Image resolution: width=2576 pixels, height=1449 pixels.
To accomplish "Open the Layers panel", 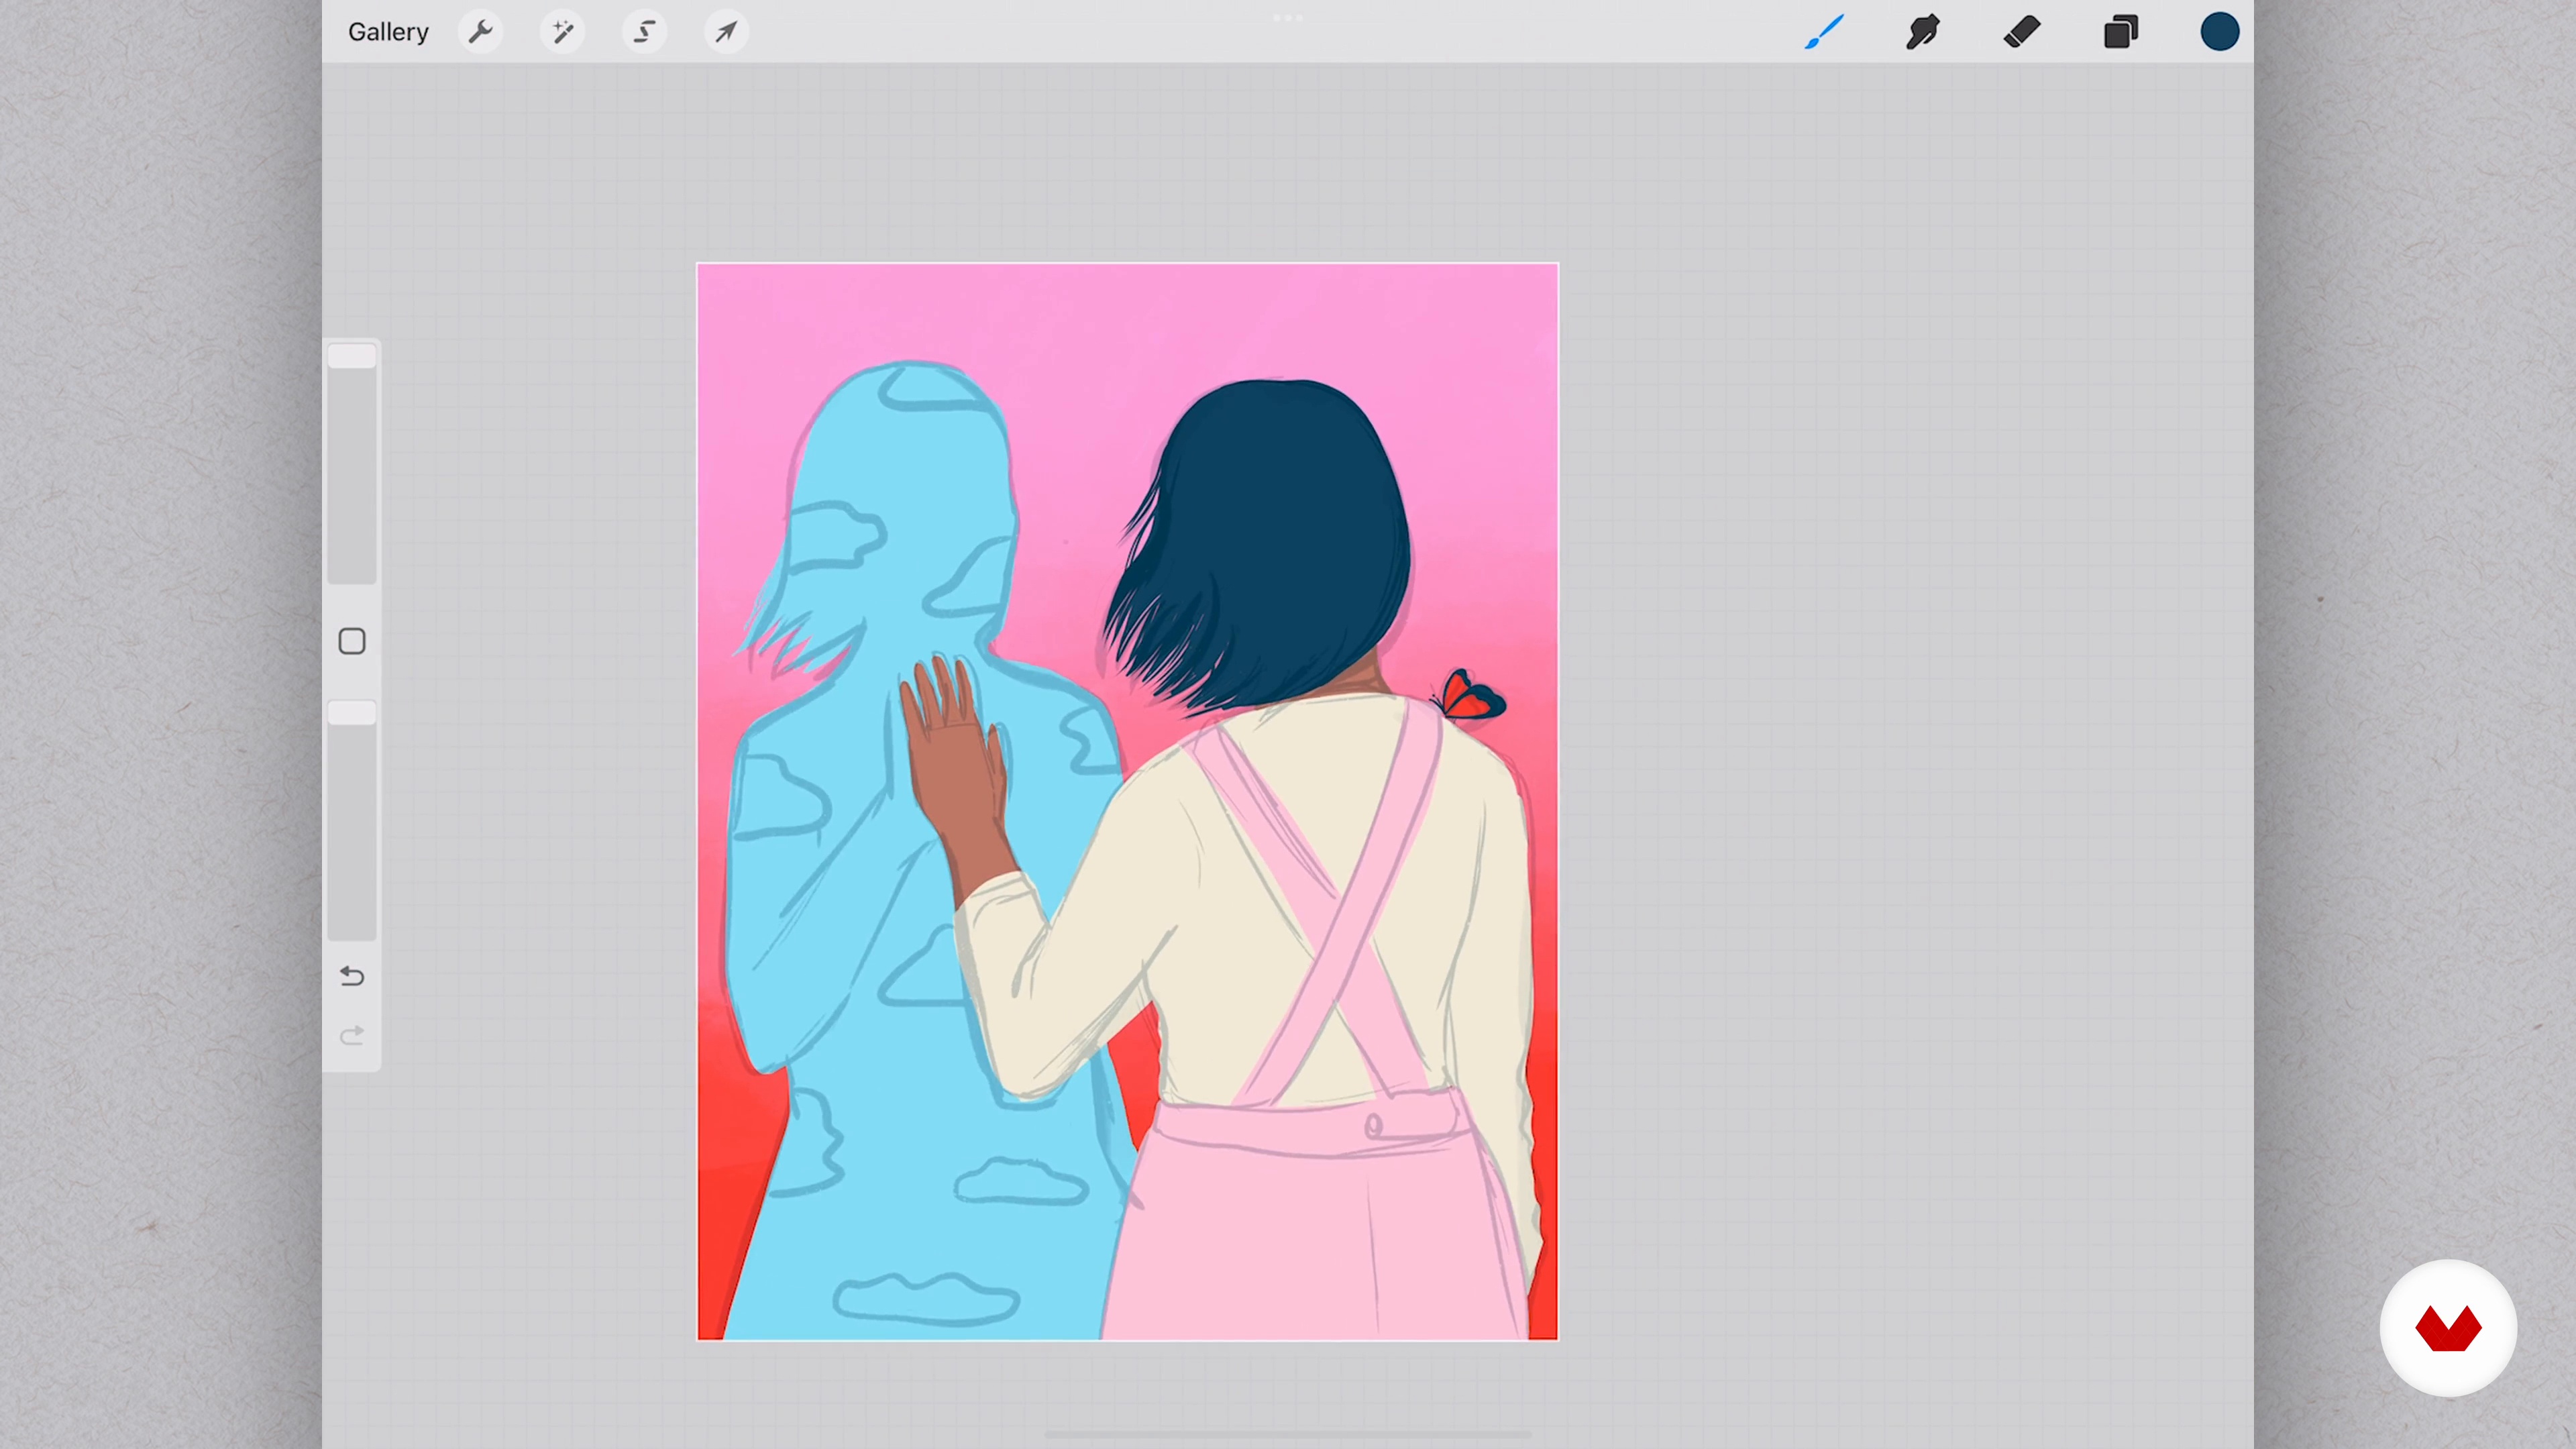I will coord(2120,32).
